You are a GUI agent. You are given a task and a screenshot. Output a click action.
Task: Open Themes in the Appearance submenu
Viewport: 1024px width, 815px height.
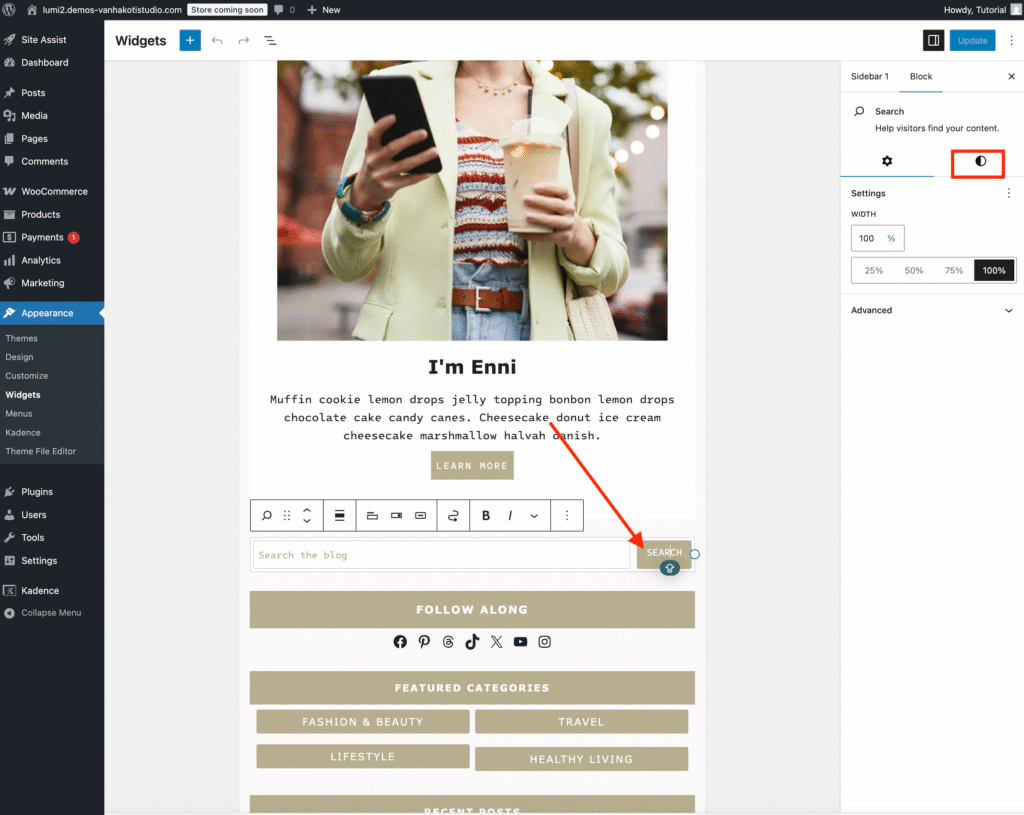click(21, 338)
